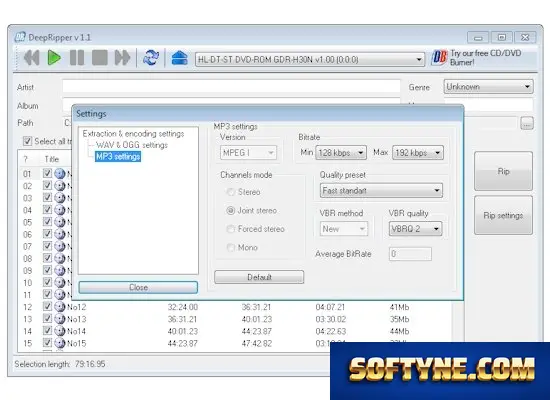The width and height of the screenshot is (550, 400).
Task: Refresh the disc with blue arrows icon
Action: pos(151,58)
